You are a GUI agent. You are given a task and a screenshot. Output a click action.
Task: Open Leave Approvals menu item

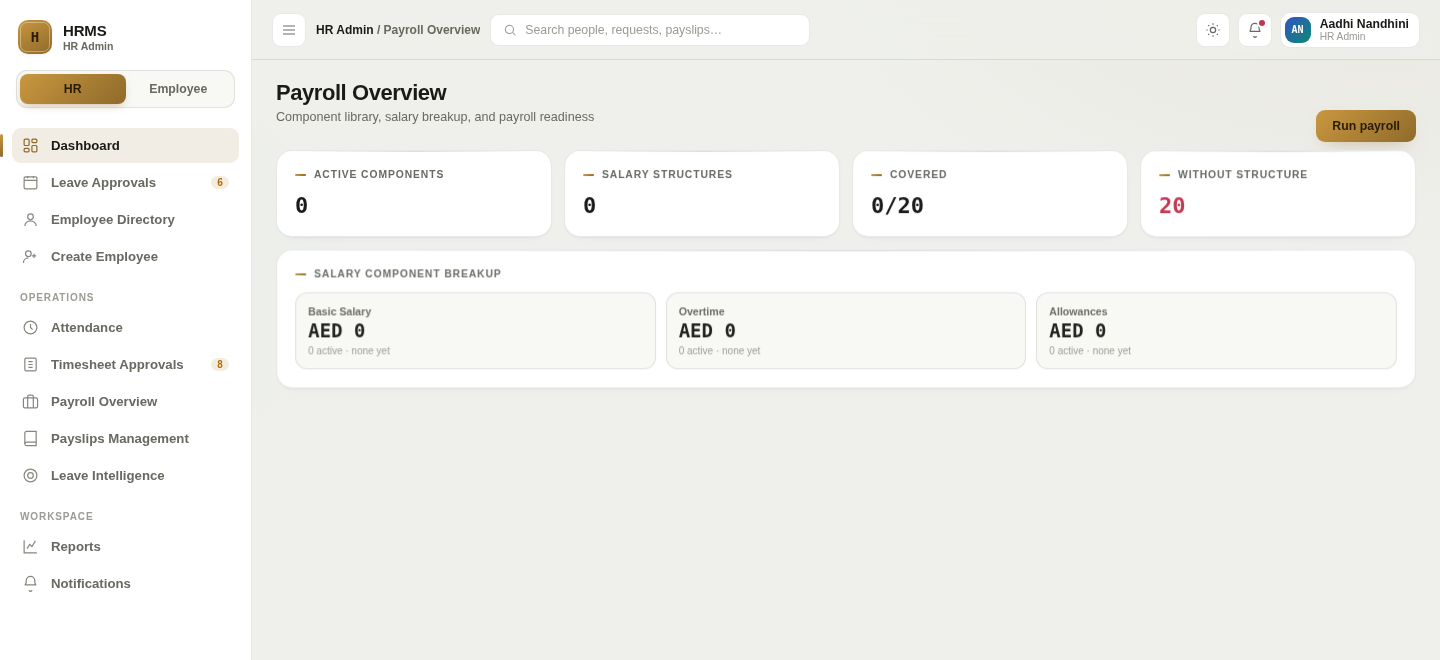[x=125, y=183]
